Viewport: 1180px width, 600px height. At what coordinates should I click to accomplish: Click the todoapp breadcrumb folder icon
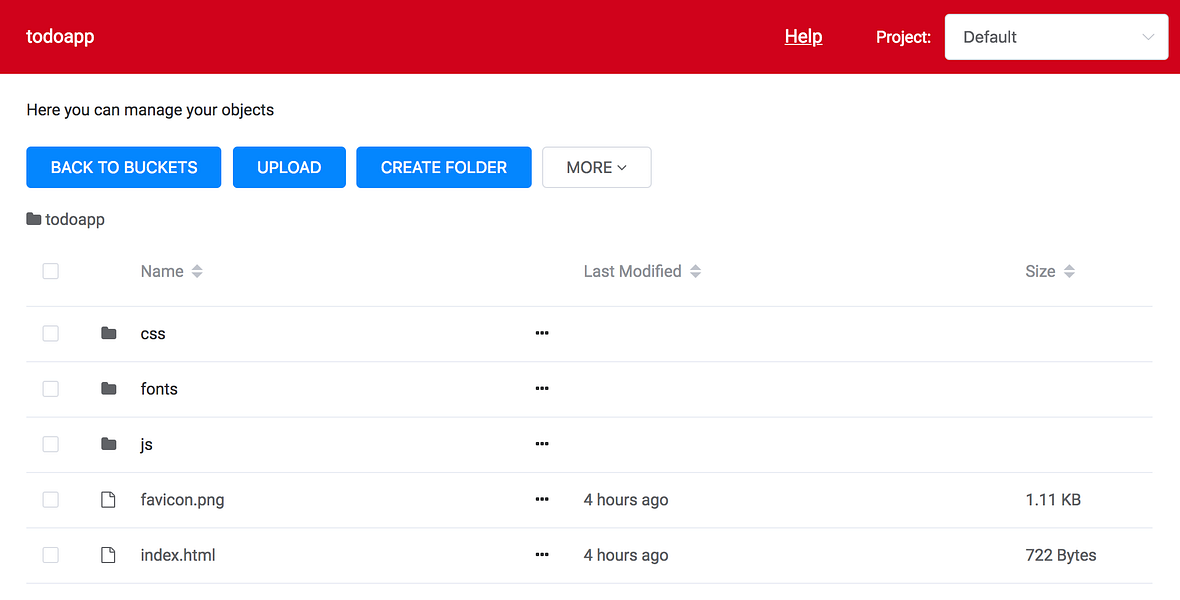(x=33, y=219)
